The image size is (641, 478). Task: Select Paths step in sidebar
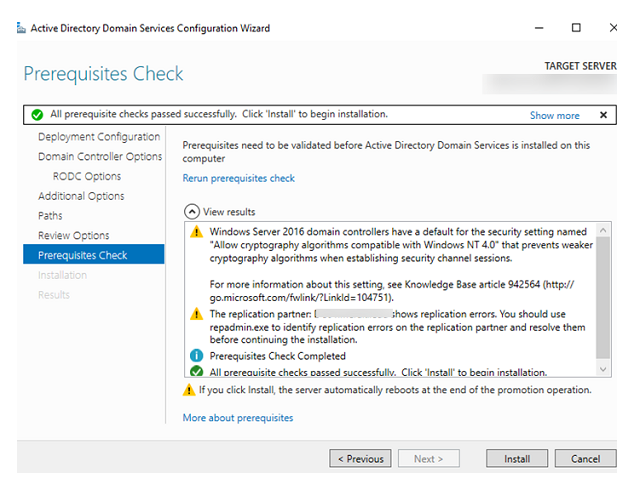pos(50,215)
